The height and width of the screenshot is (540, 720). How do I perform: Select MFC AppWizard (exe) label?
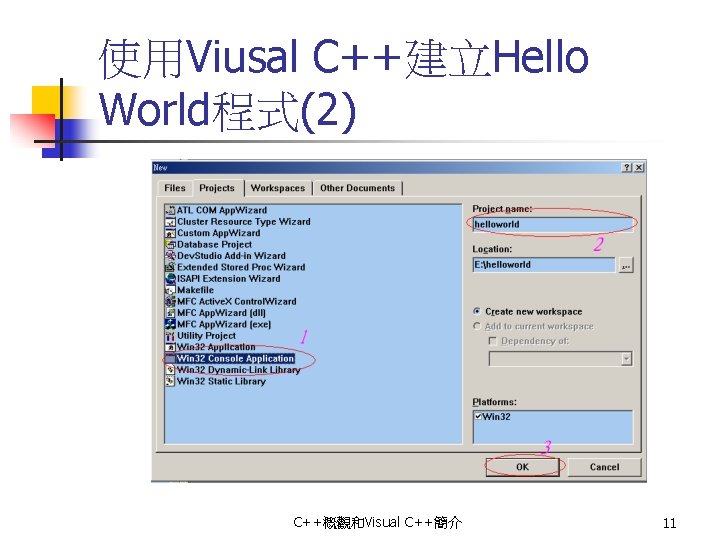[224, 324]
